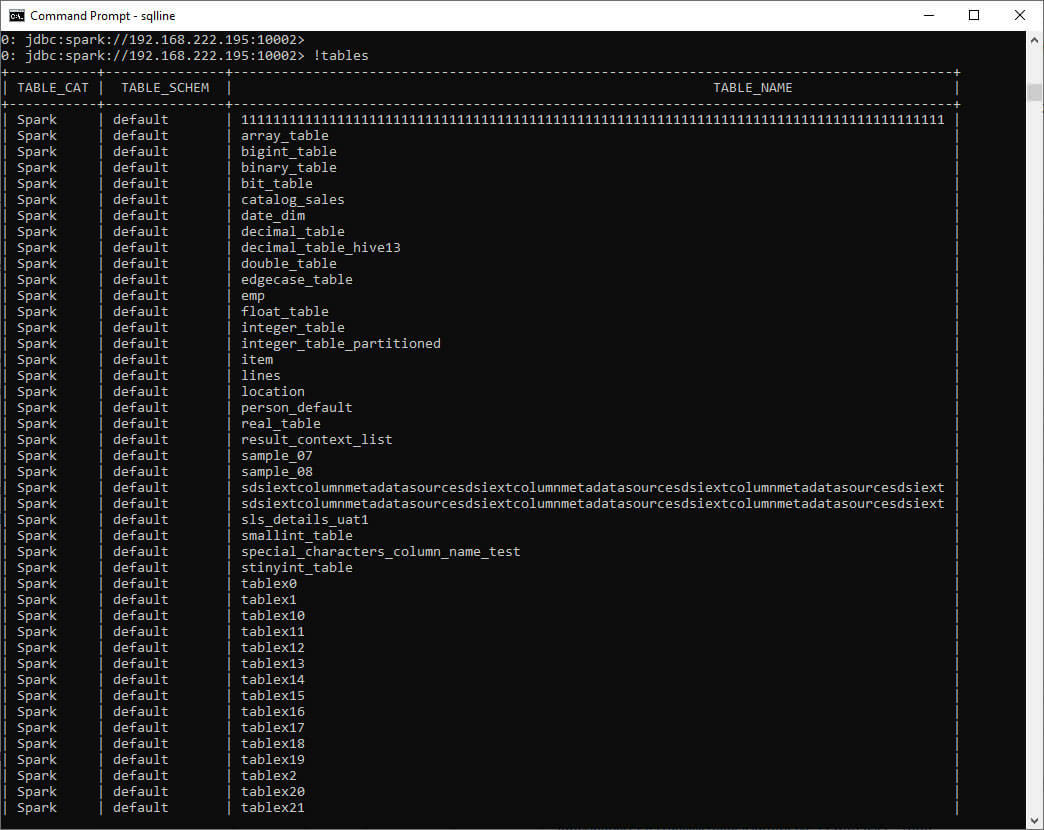1044x830 pixels.
Task: Click the scrollbar thumb
Action: click(x=1035, y=93)
